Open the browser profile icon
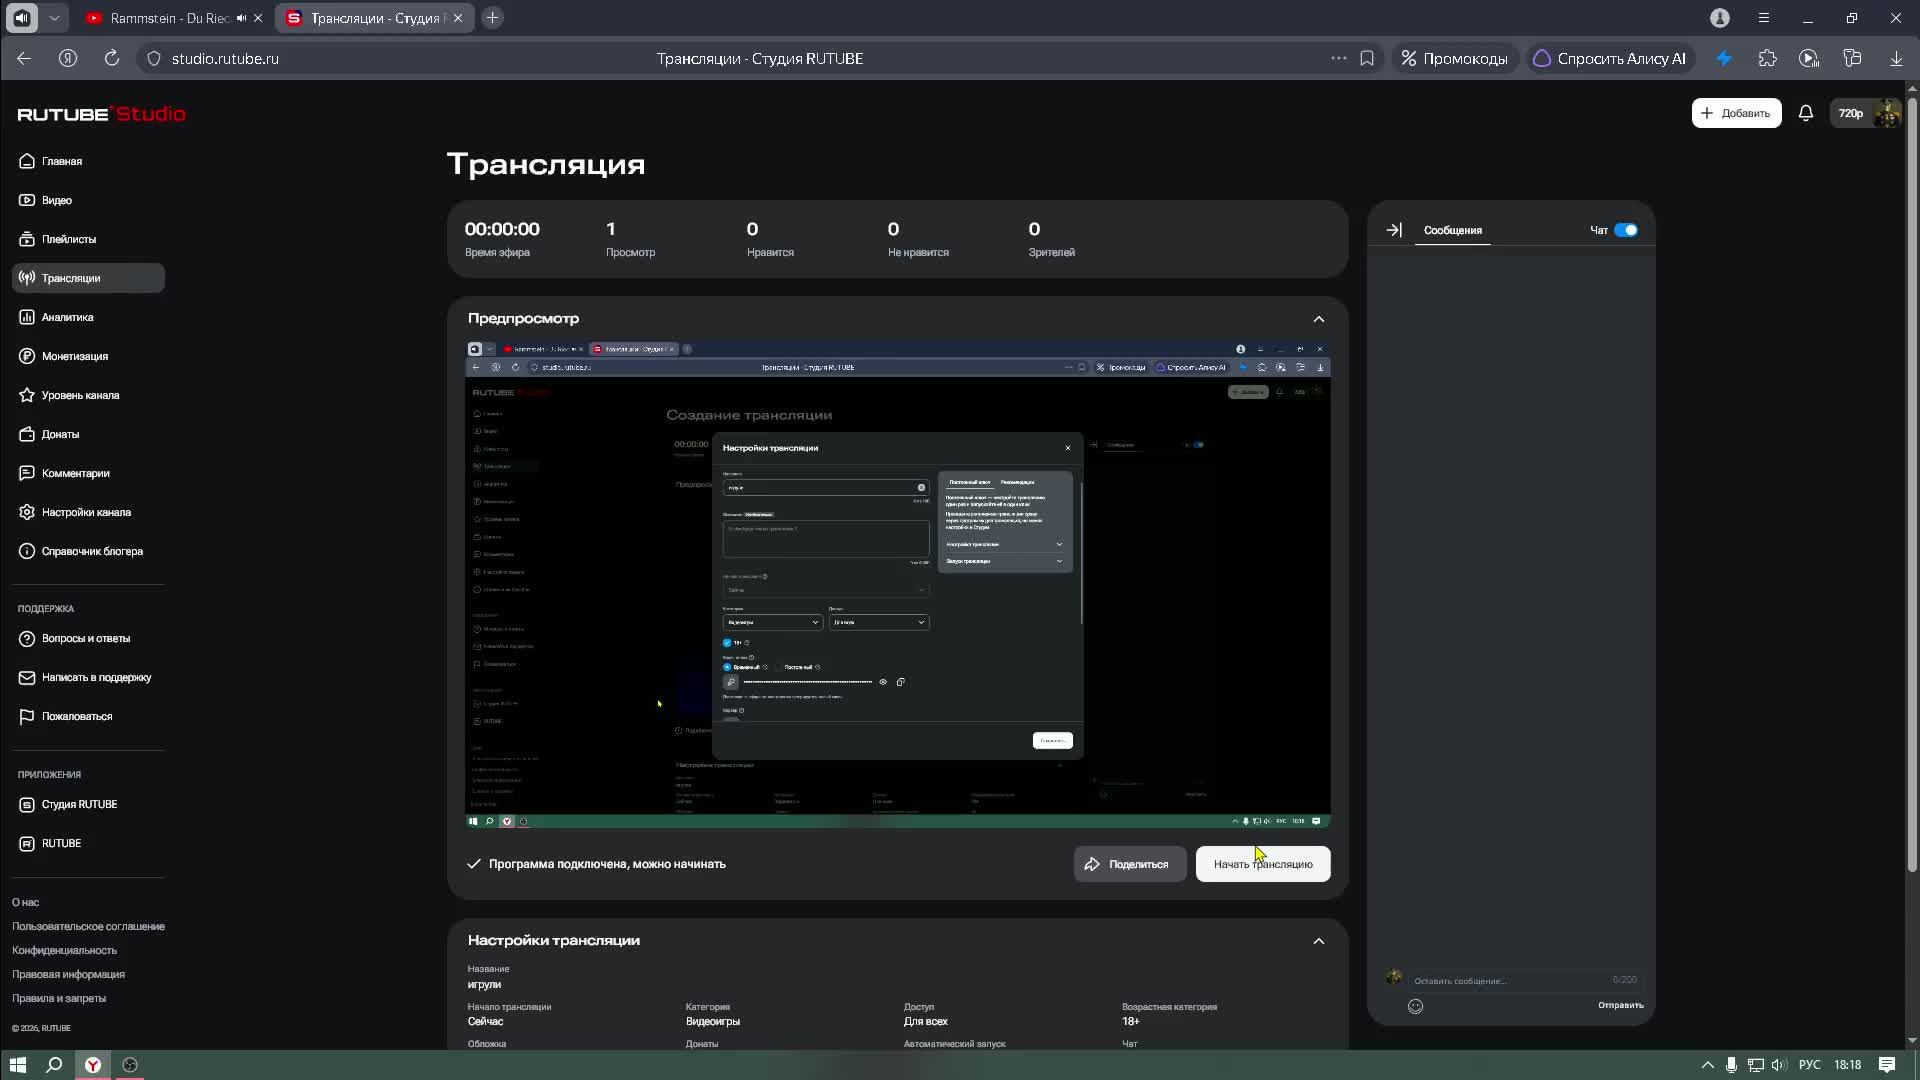Viewport: 1920px width, 1080px height. pyautogui.click(x=1720, y=18)
